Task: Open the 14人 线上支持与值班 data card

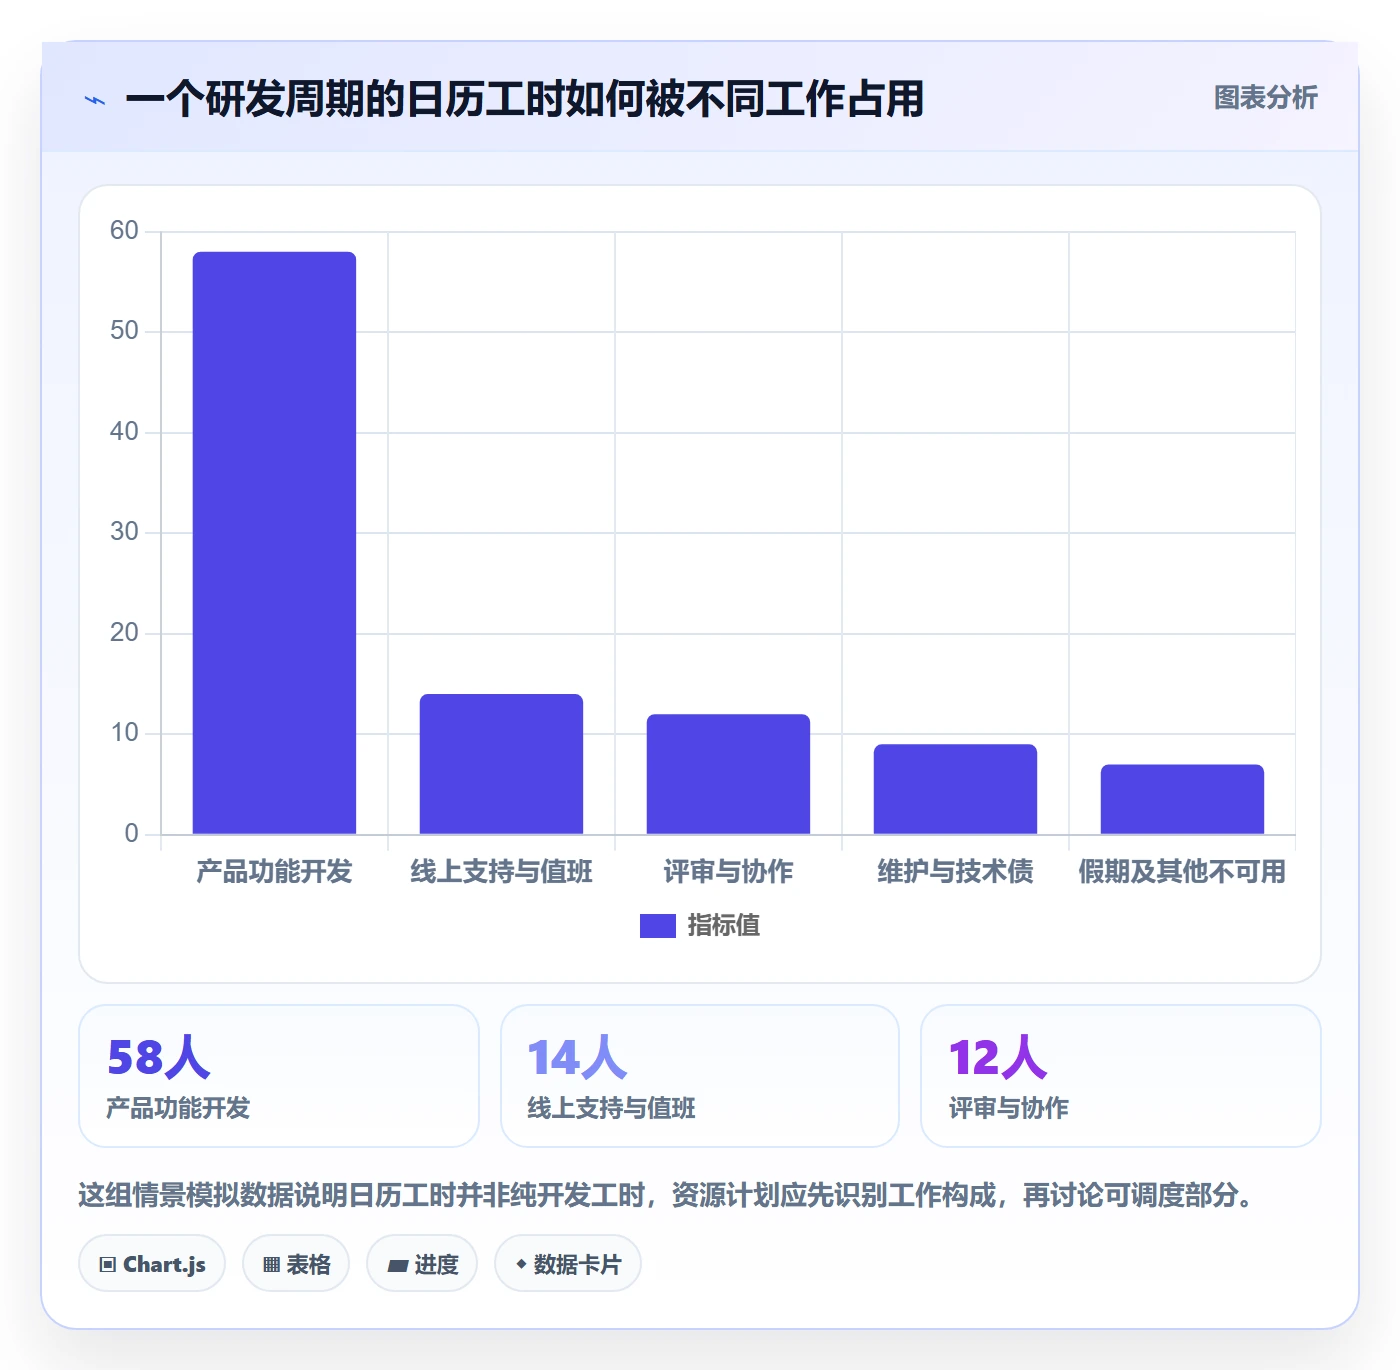Action: tap(700, 1076)
